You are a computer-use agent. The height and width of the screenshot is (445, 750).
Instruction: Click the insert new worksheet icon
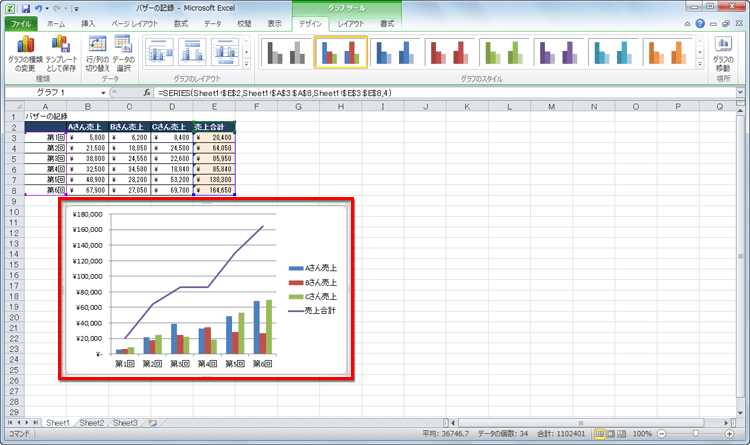[150, 423]
